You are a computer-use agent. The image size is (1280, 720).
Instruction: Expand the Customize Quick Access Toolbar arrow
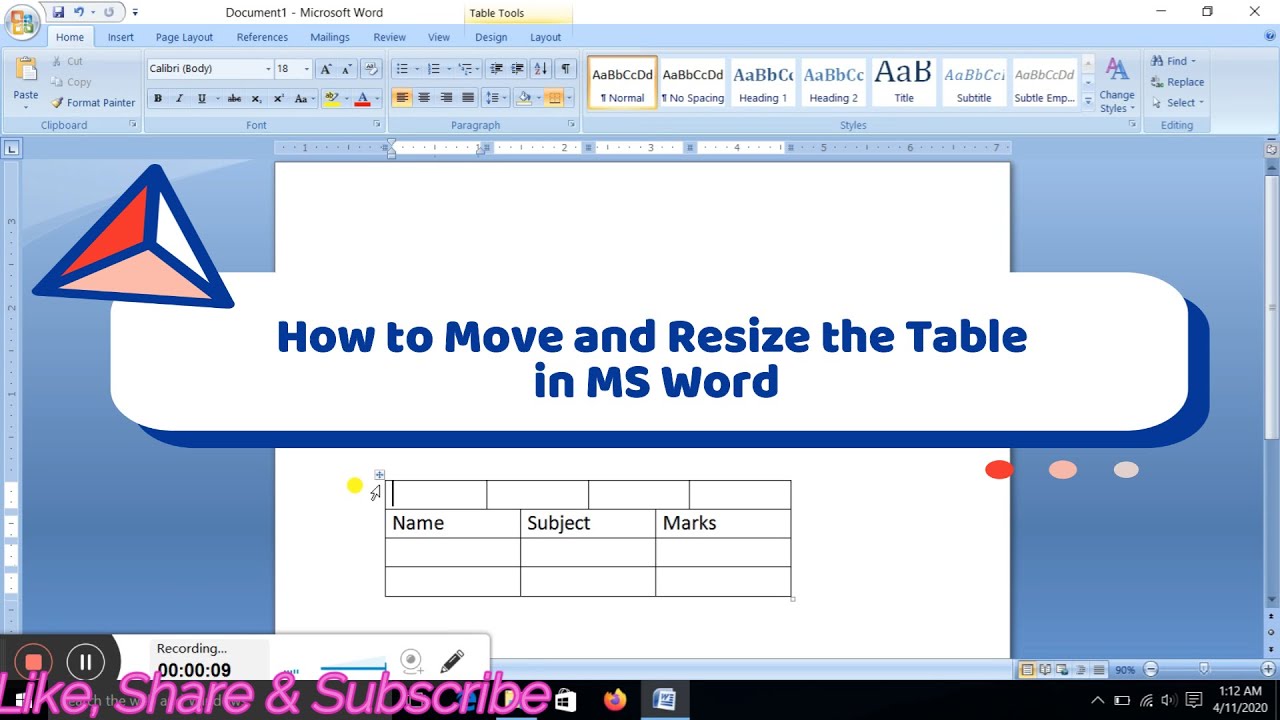tap(135, 13)
